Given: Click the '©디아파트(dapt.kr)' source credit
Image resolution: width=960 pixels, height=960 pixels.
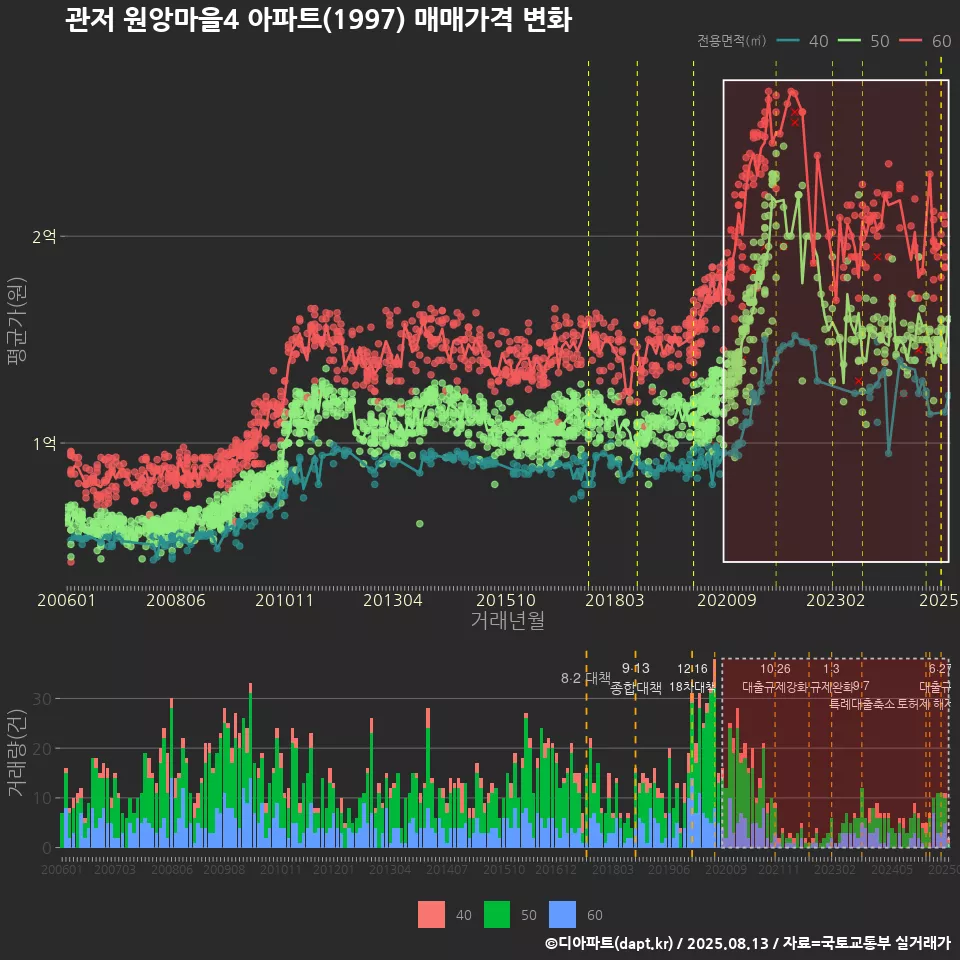Looking at the screenshot, I should [x=609, y=943].
